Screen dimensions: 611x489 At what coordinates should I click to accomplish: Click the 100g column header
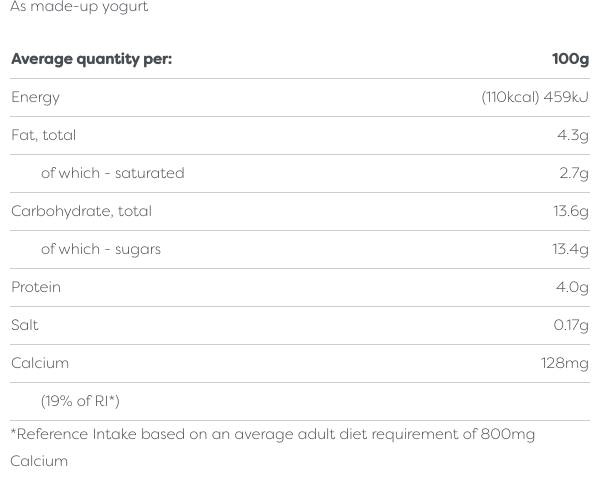tap(570, 59)
